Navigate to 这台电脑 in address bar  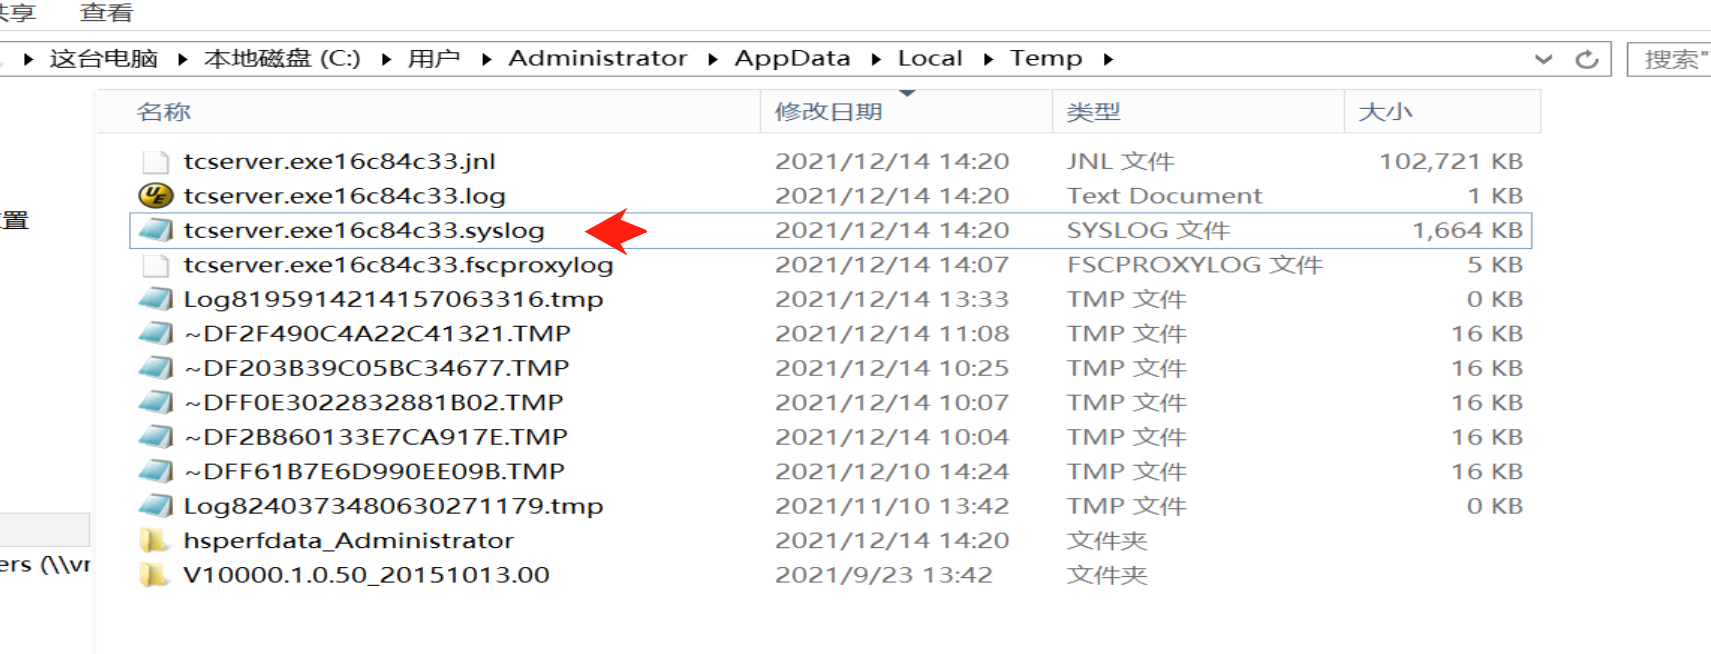104,59
